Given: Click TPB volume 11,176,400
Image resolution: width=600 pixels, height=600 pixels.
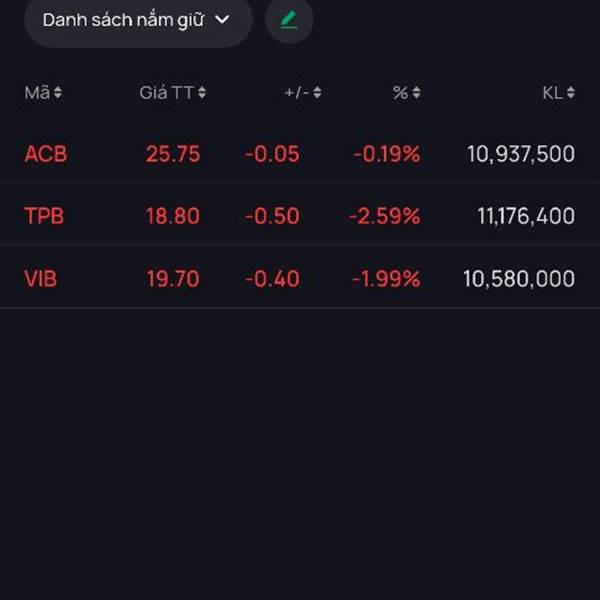Looking at the screenshot, I should pos(526,216).
